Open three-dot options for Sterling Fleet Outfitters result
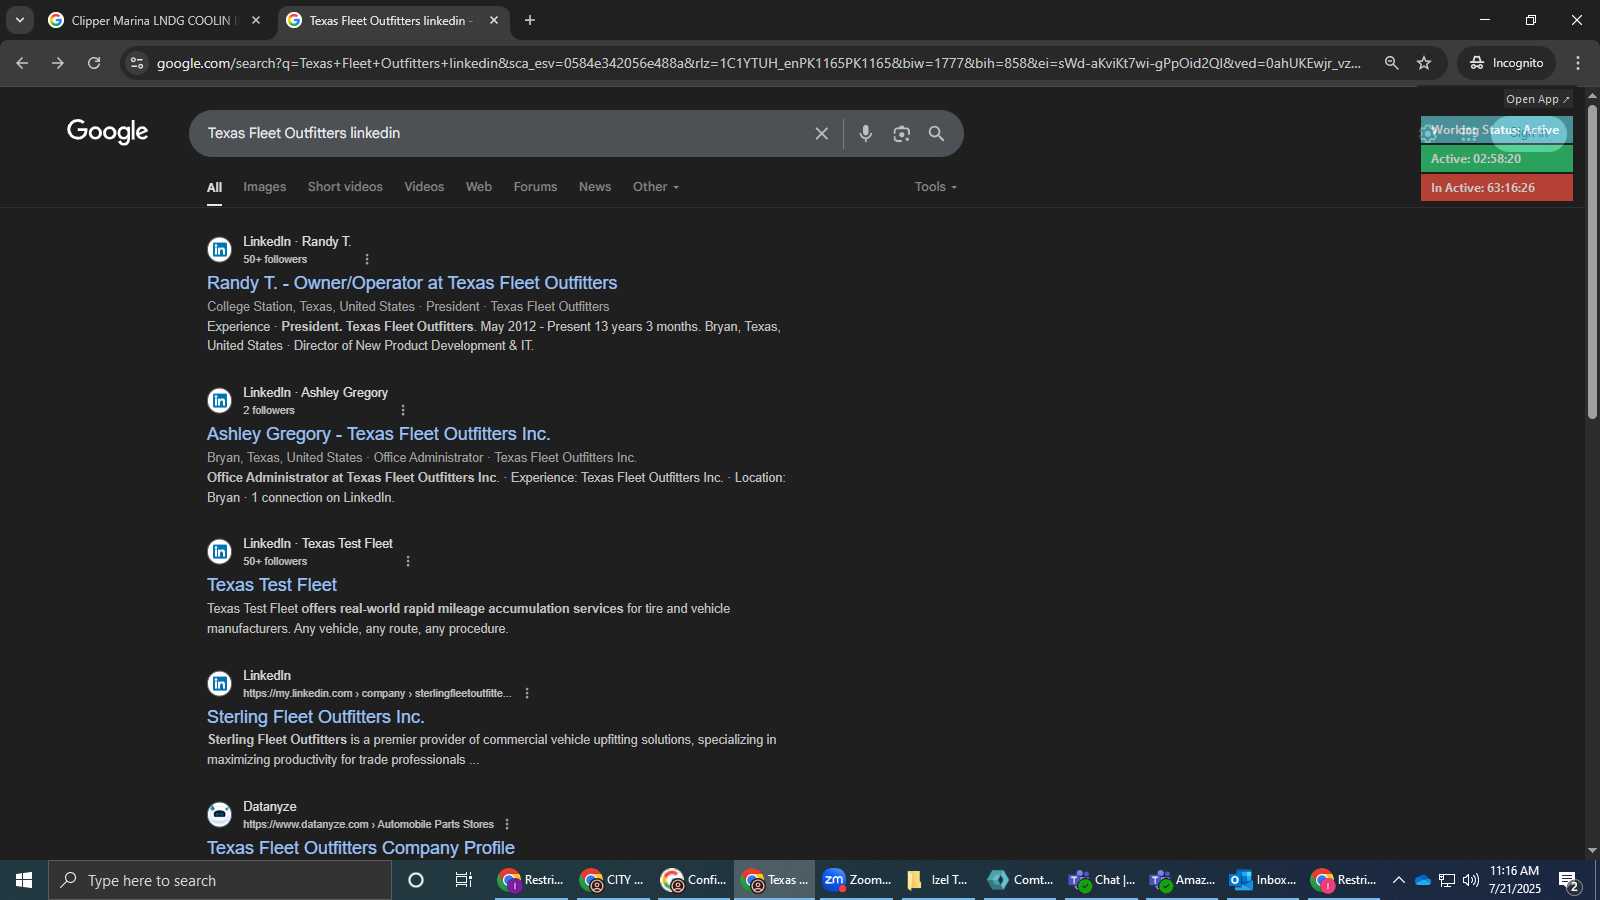This screenshot has height=900, width=1600. click(527, 693)
